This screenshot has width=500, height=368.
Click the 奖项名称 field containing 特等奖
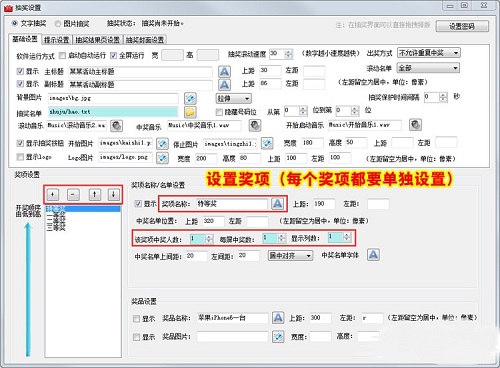pos(232,204)
